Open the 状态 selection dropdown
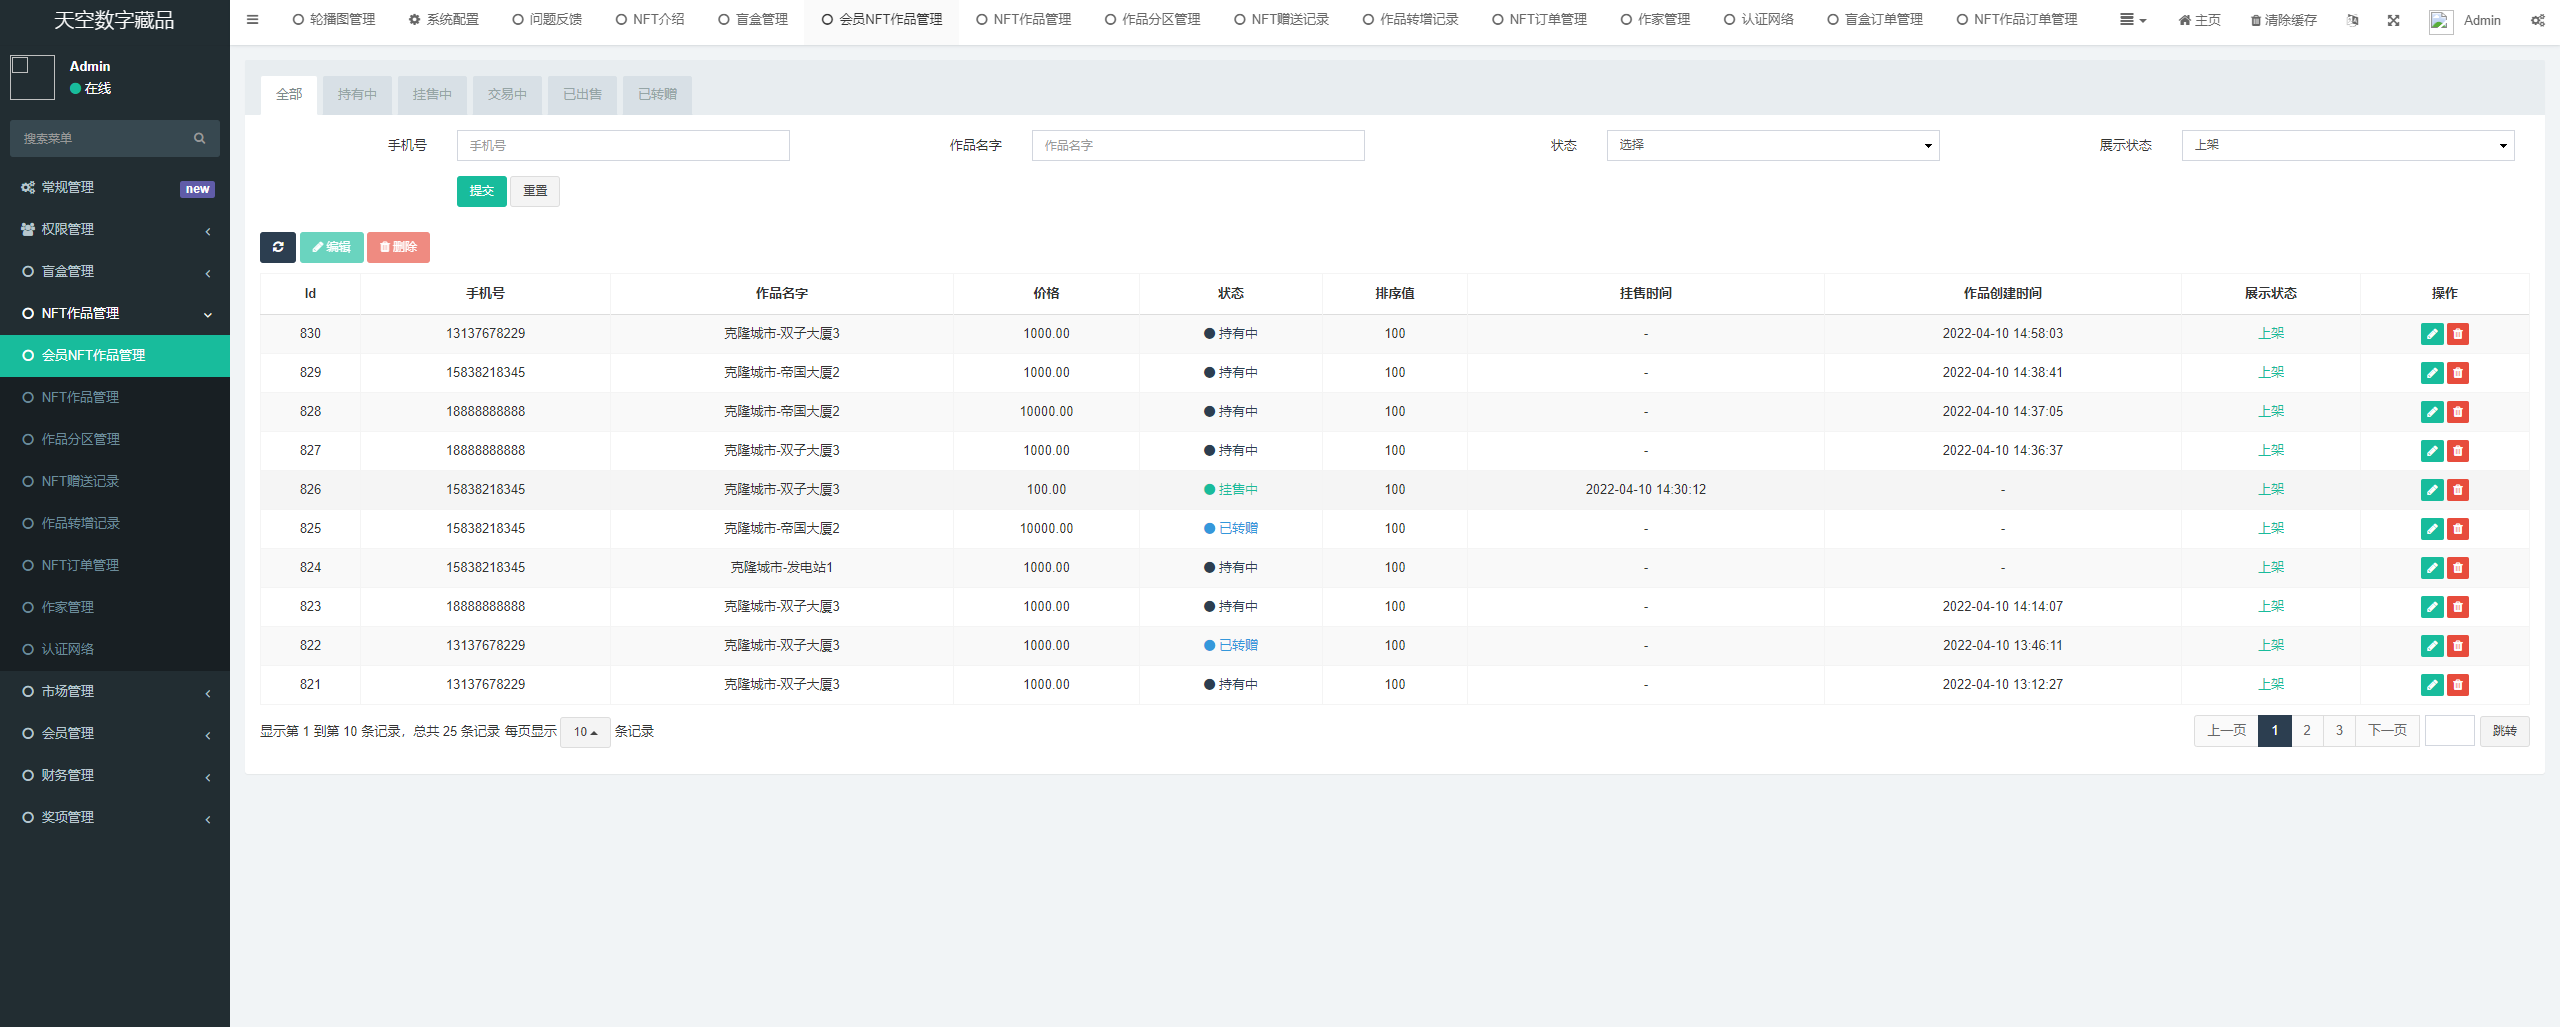Image resolution: width=2560 pixels, height=1027 pixels. (x=1772, y=145)
